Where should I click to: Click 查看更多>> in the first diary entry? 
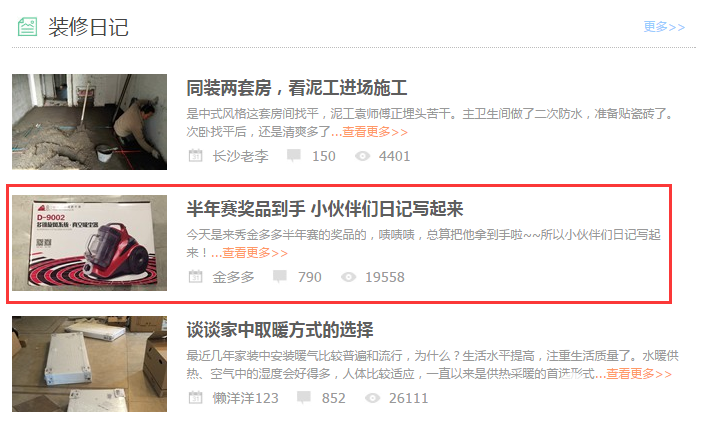pos(375,132)
